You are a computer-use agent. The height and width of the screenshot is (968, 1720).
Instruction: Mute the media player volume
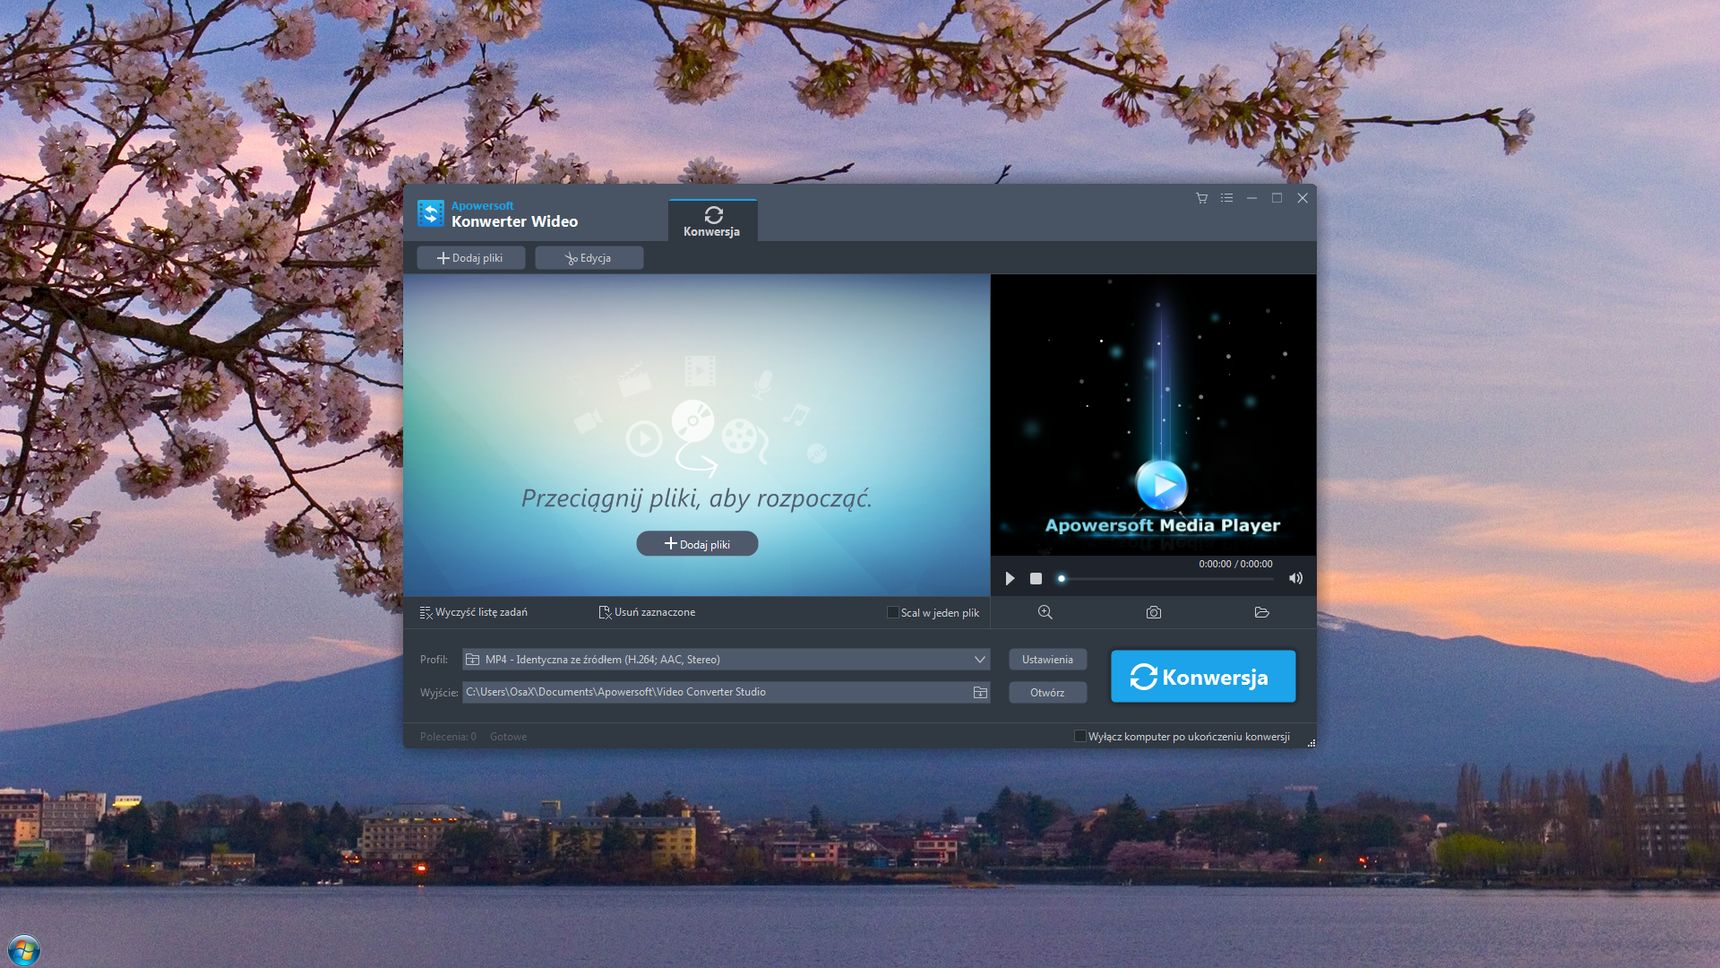point(1296,578)
